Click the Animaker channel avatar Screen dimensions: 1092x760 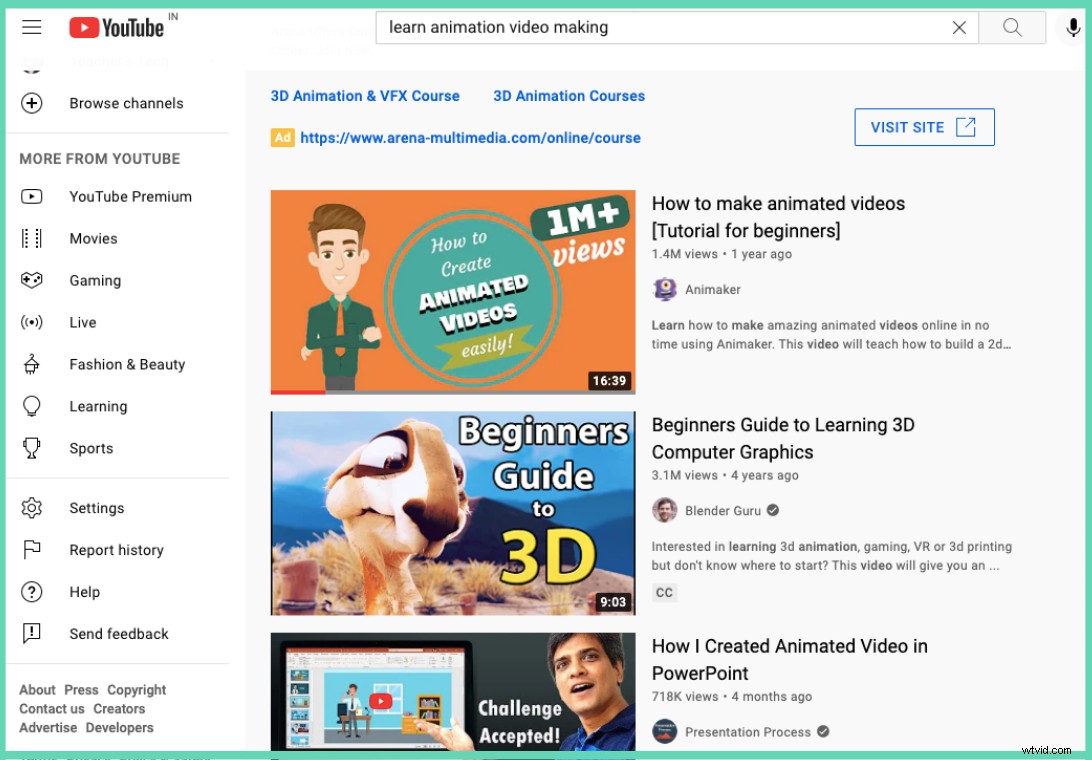pos(663,289)
